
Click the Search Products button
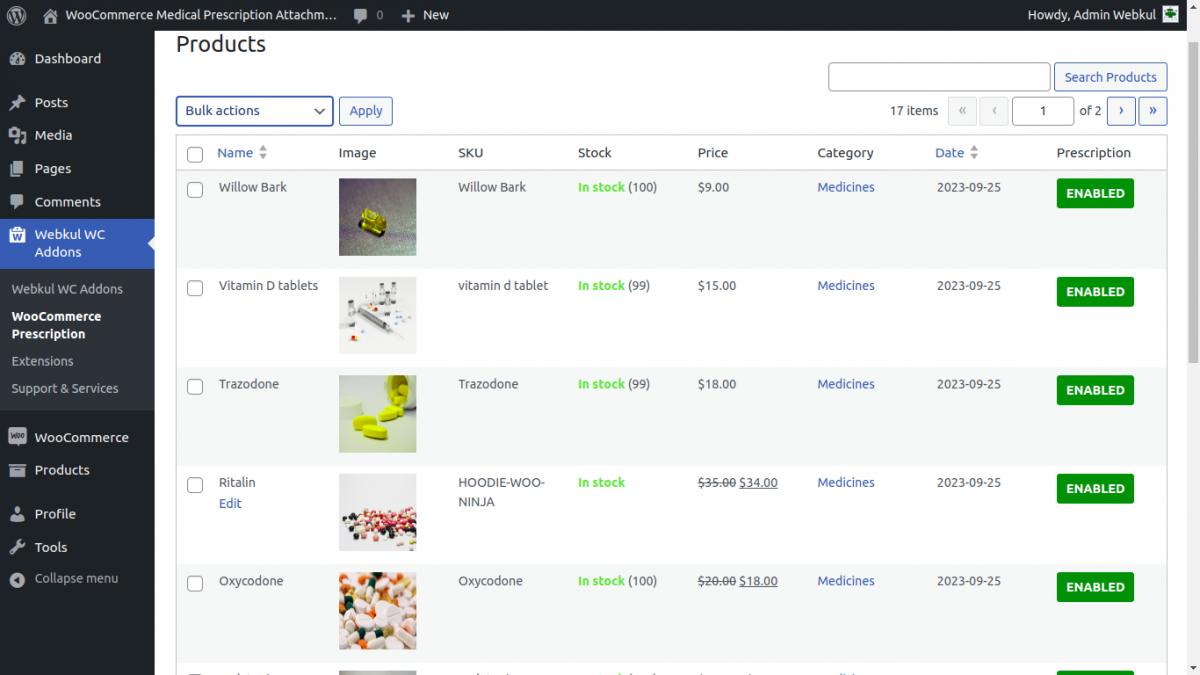[1110, 77]
